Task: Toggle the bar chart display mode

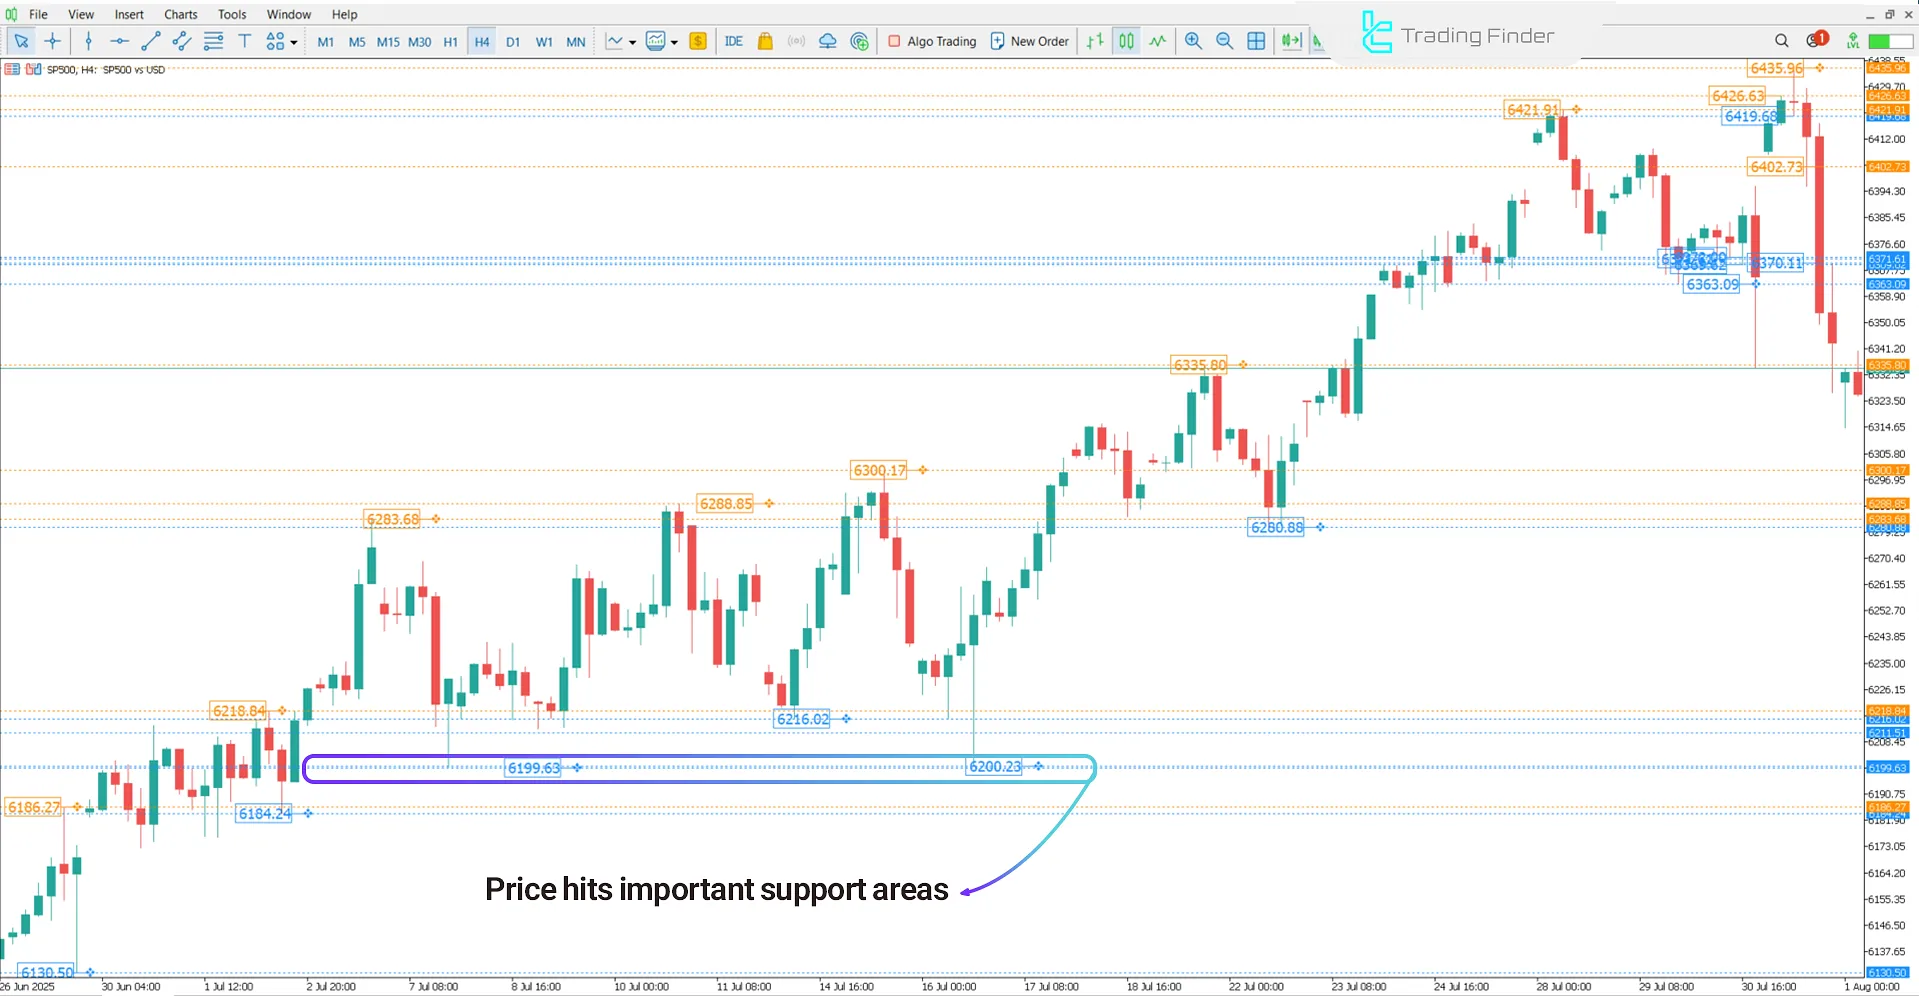Action: (1095, 41)
